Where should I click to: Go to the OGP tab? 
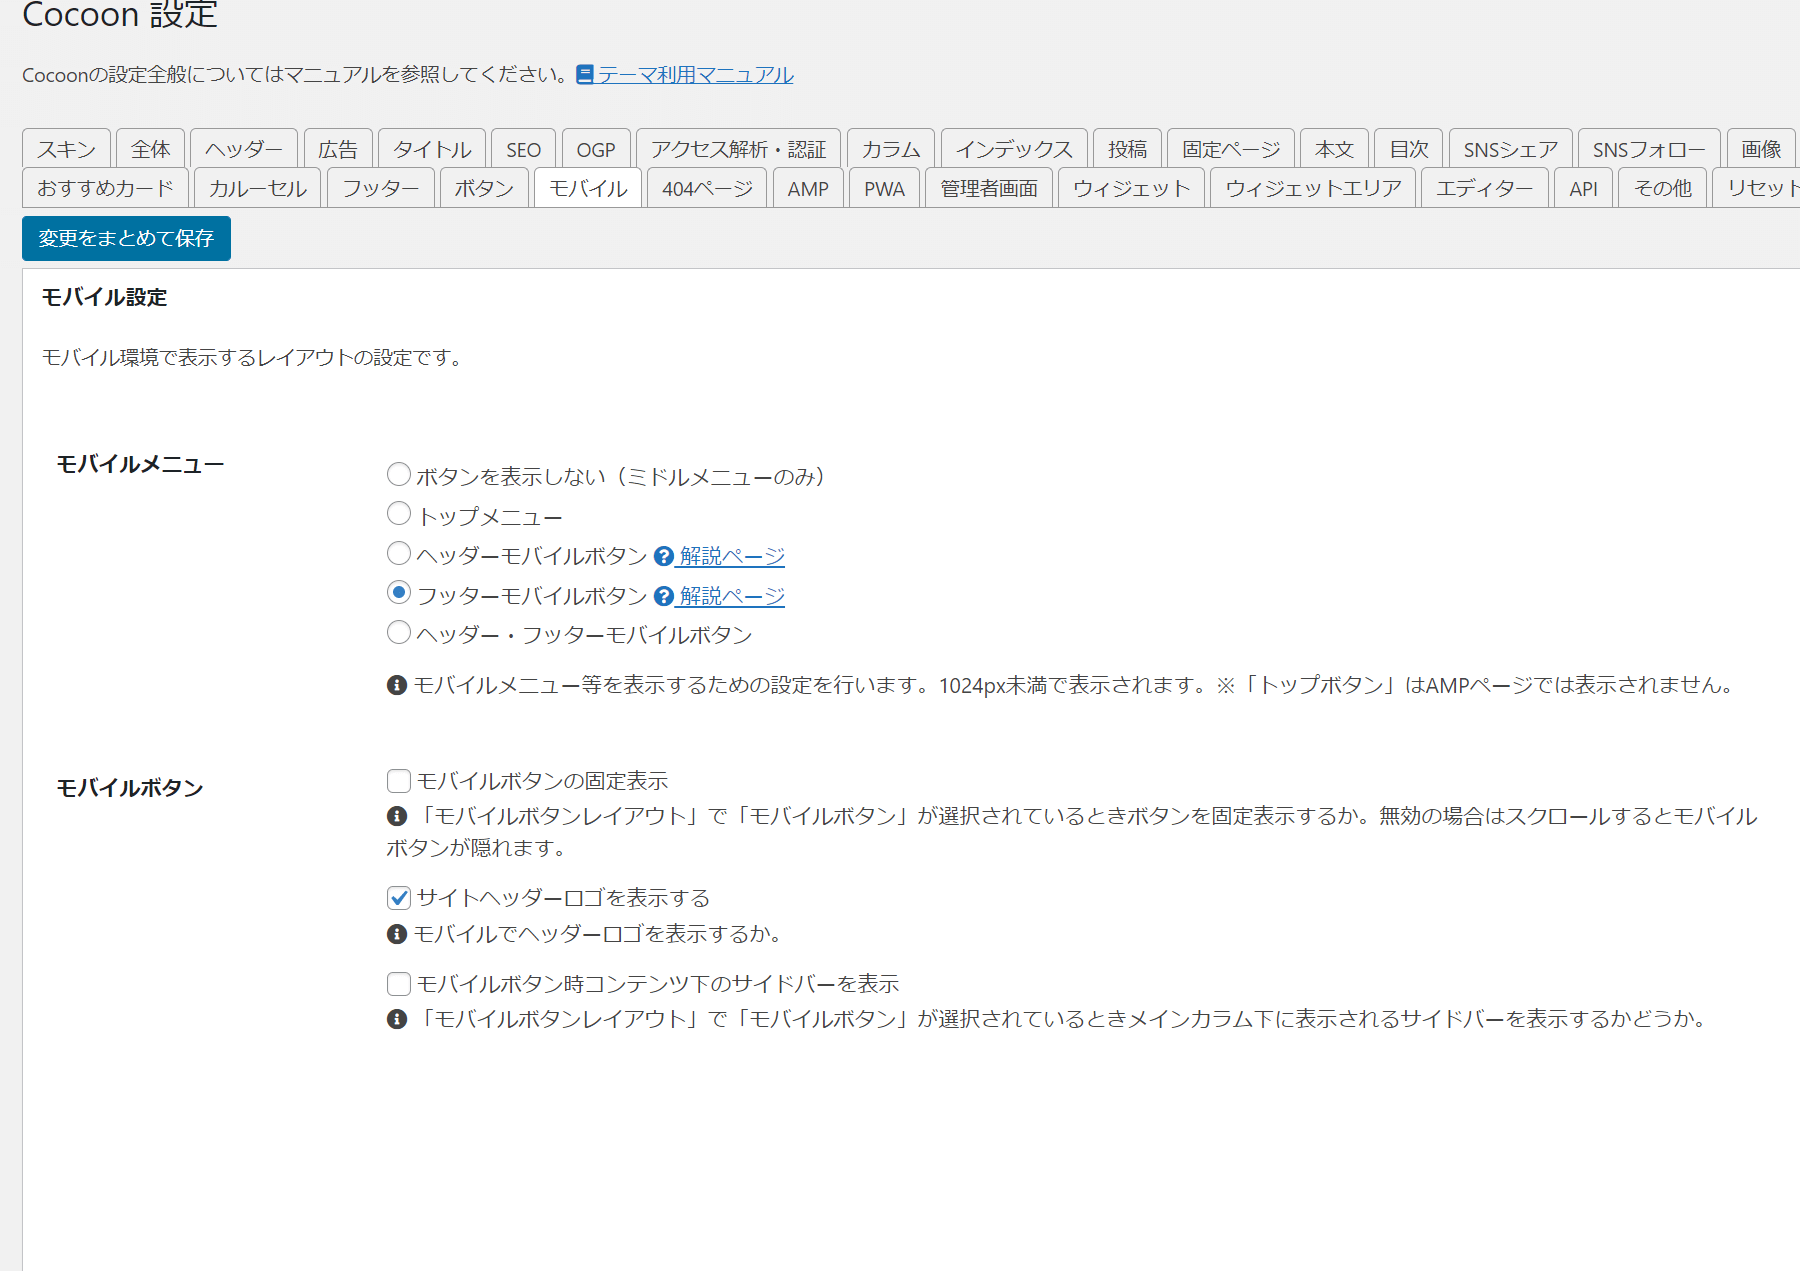pyautogui.click(x=596, y=149)
